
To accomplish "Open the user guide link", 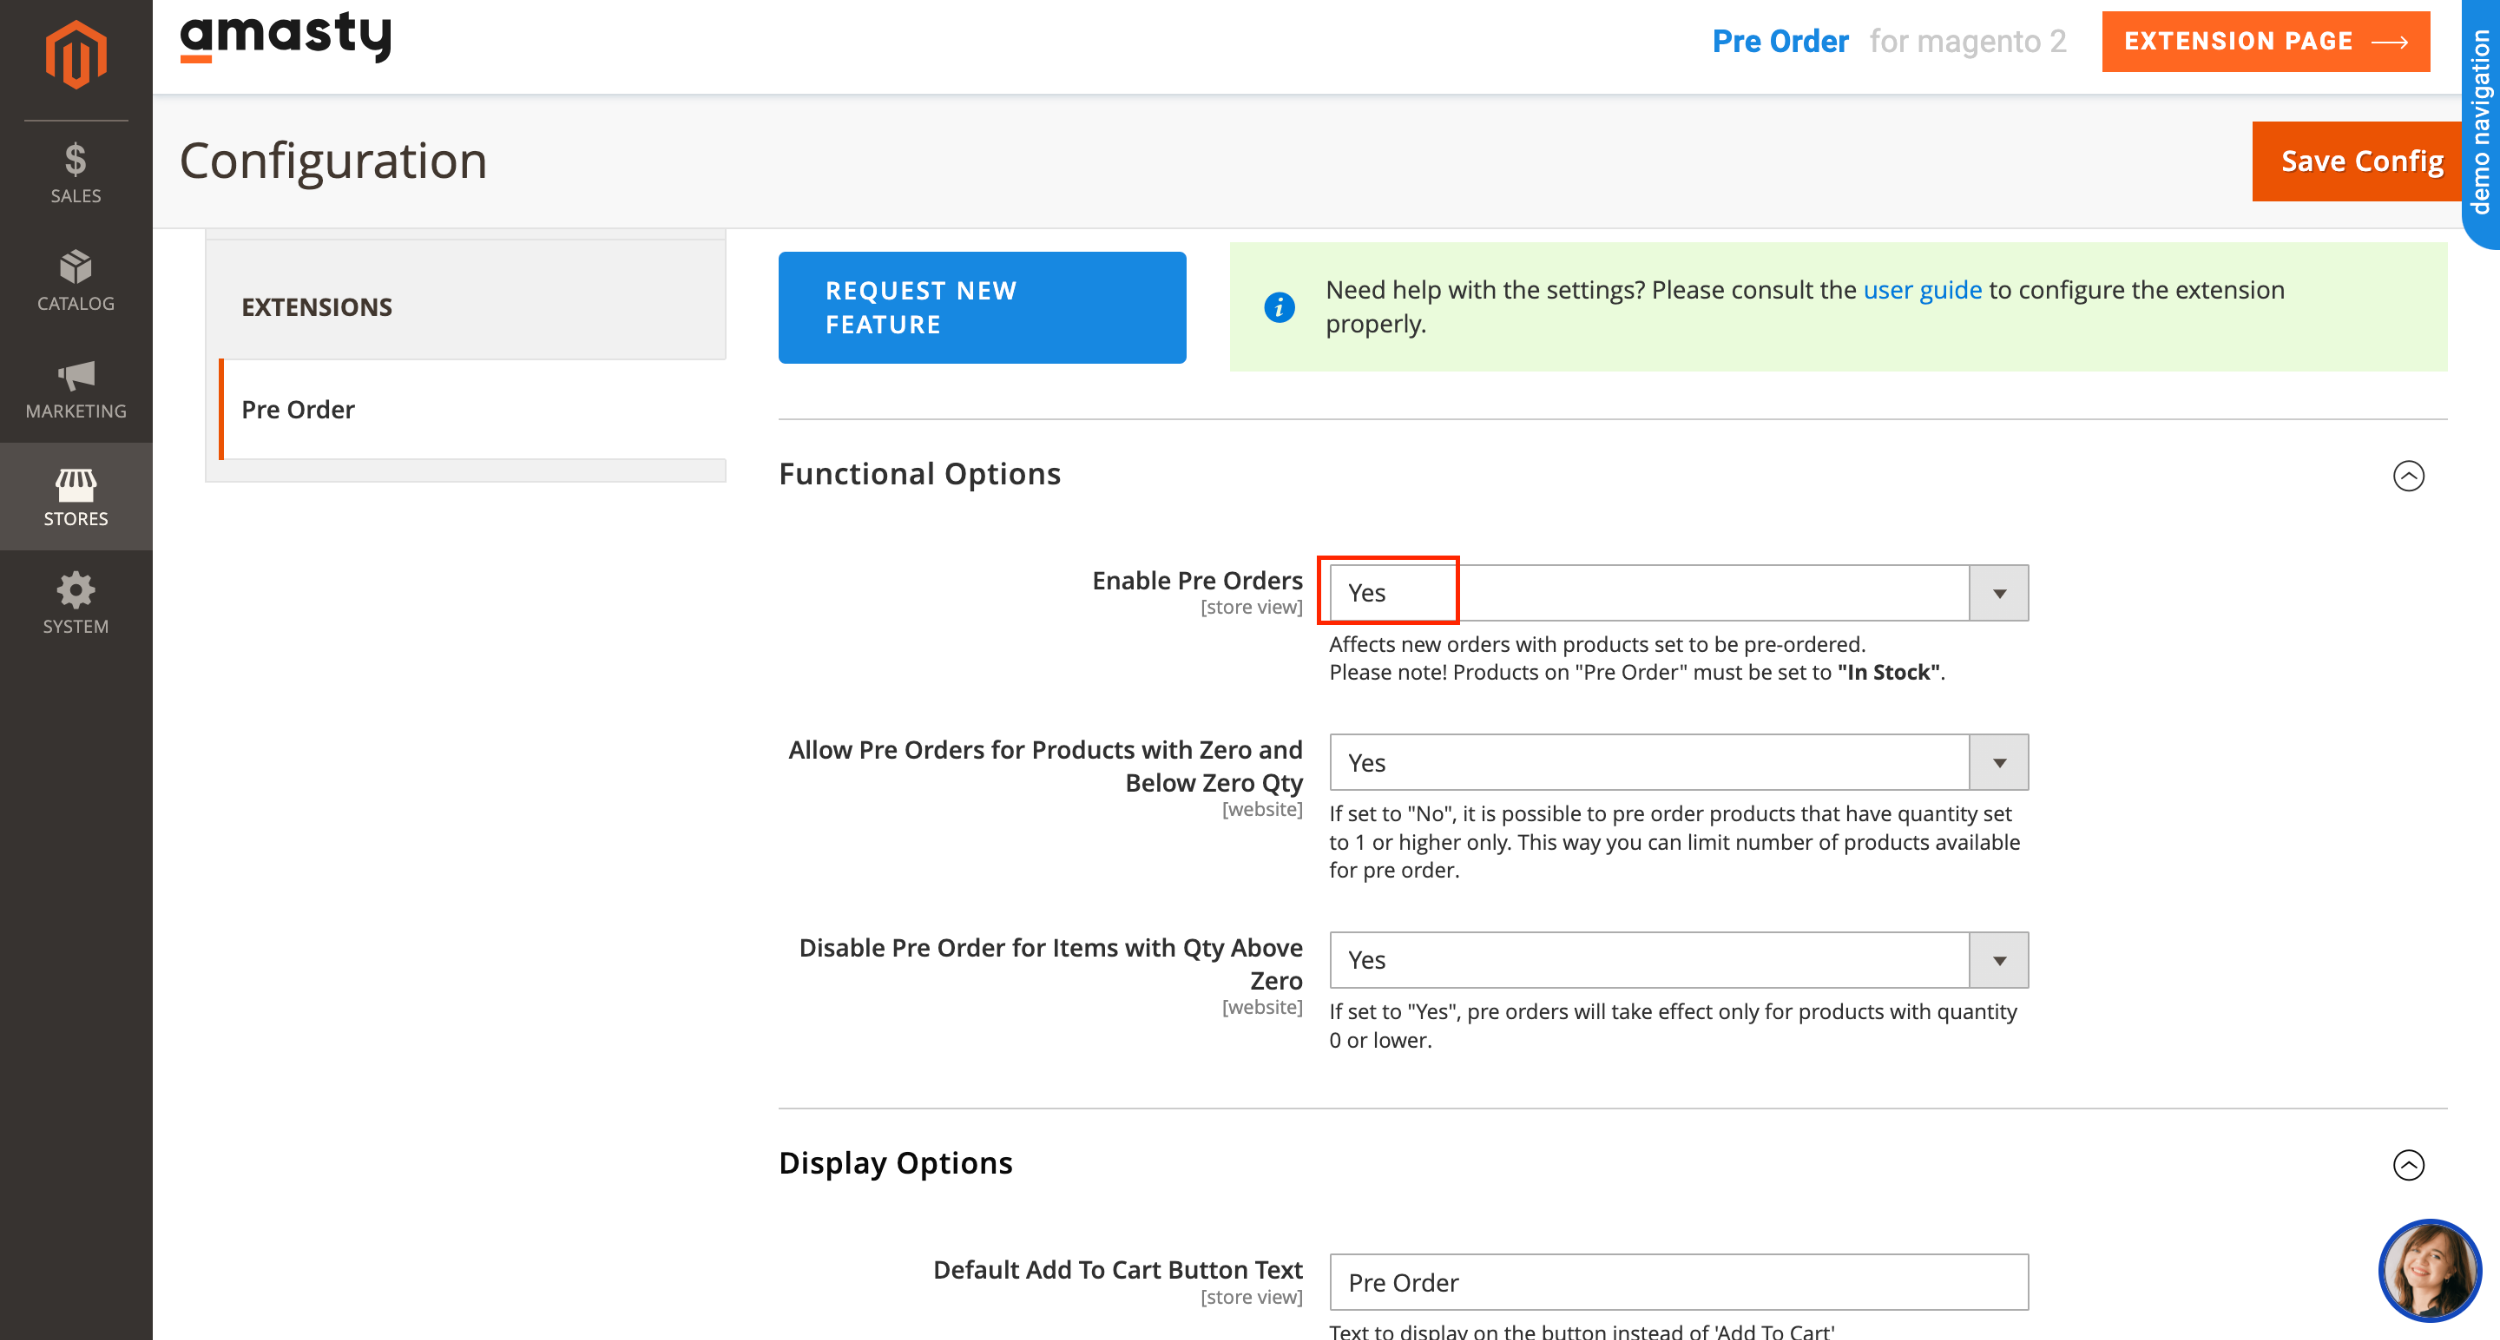I will click(1920, 290).
